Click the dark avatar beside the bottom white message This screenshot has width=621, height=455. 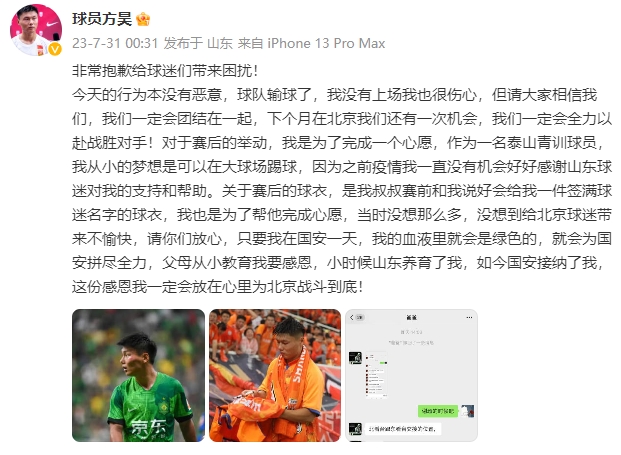pyautogui.click(x=355, y=429)
